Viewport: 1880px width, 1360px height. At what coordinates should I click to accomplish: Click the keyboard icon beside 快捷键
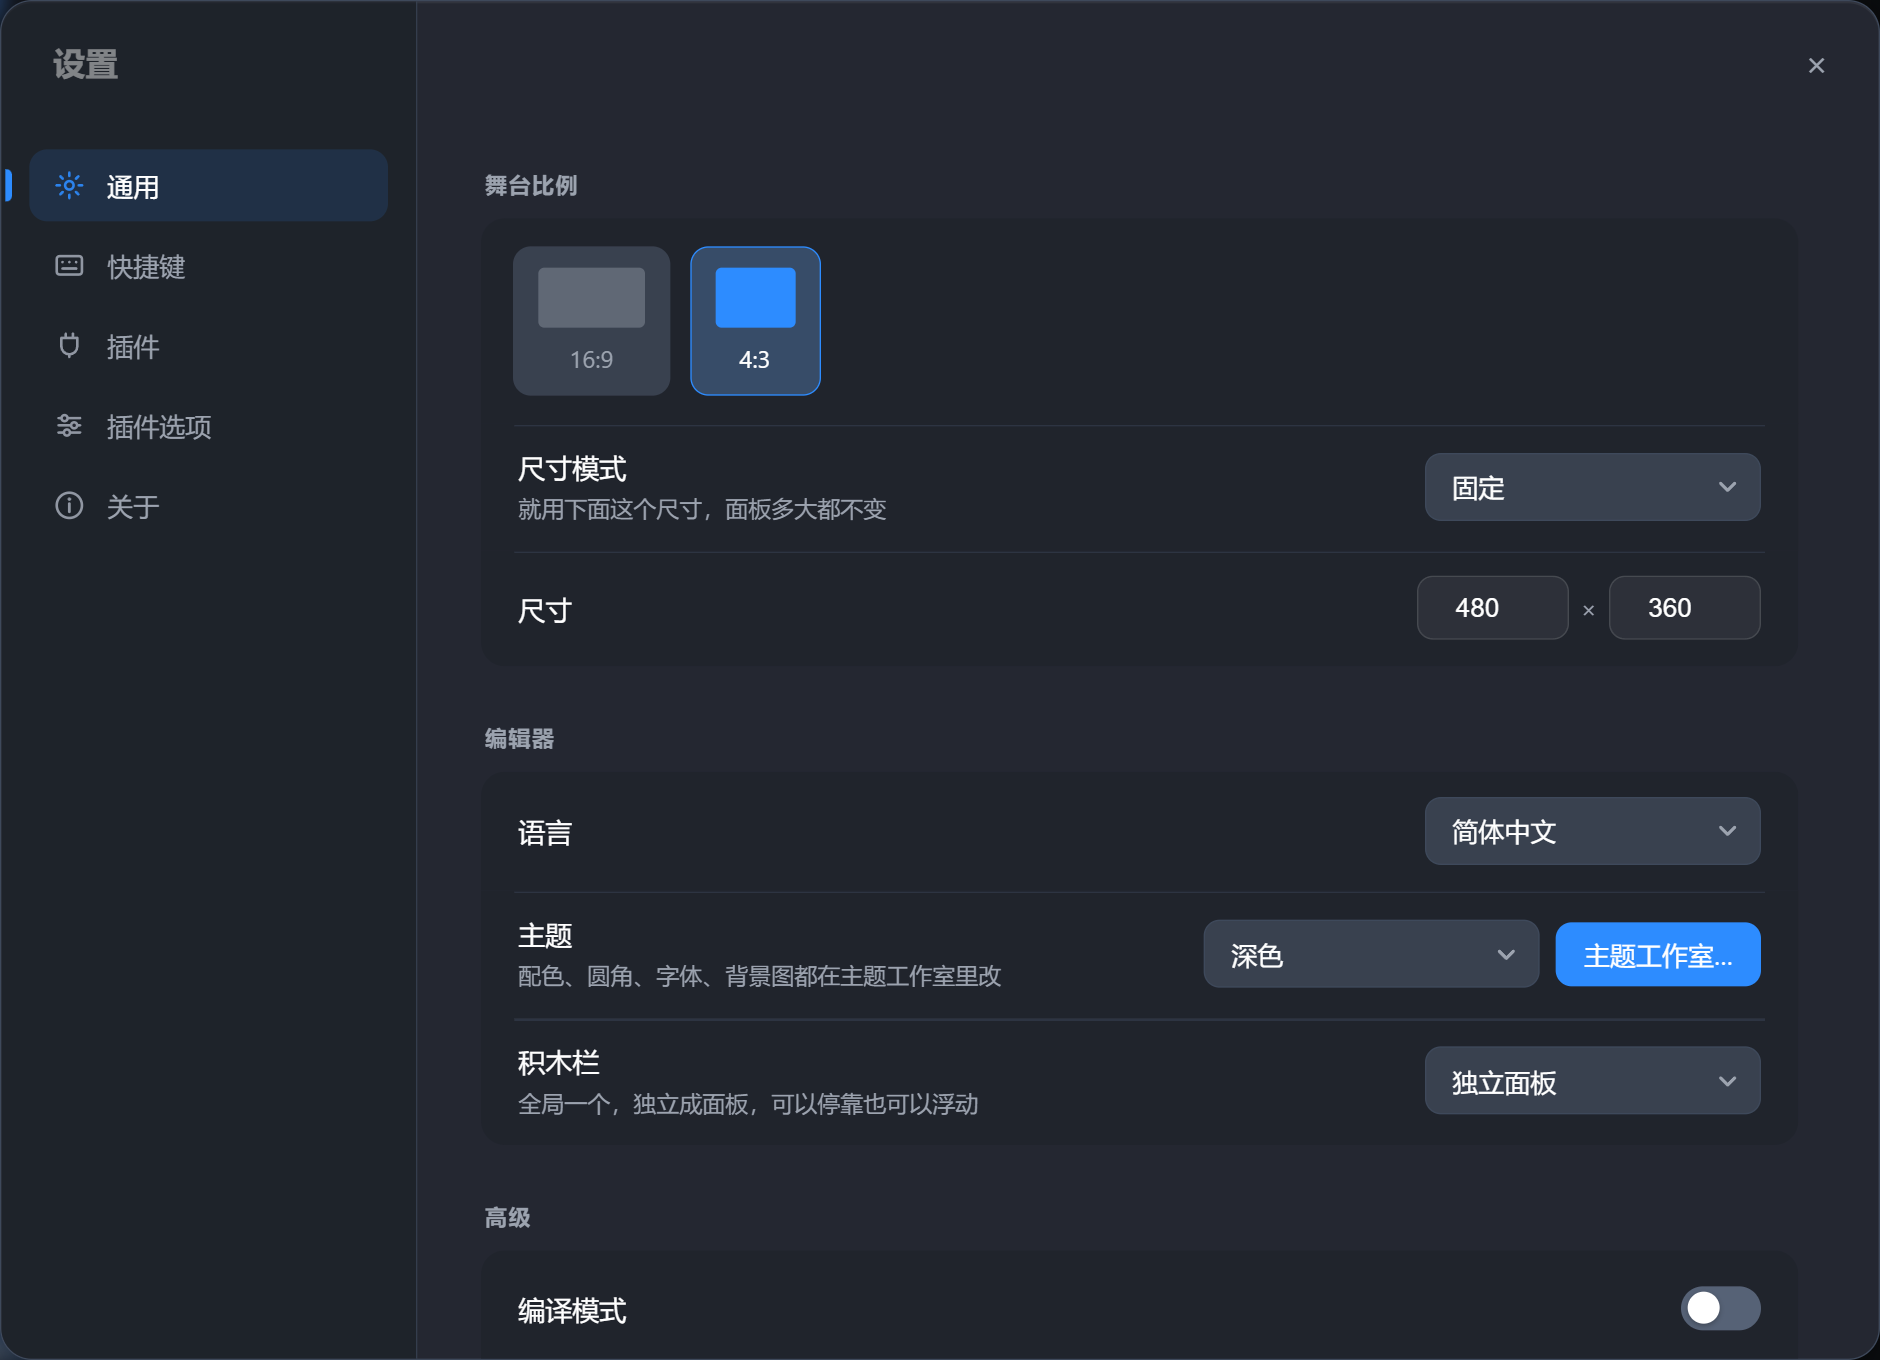coord(69,266)
